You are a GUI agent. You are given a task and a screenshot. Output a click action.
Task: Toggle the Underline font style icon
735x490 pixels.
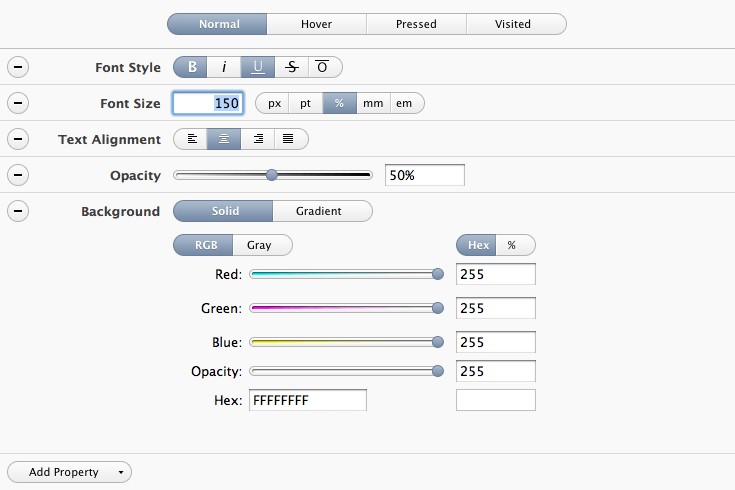pos(258,67)
